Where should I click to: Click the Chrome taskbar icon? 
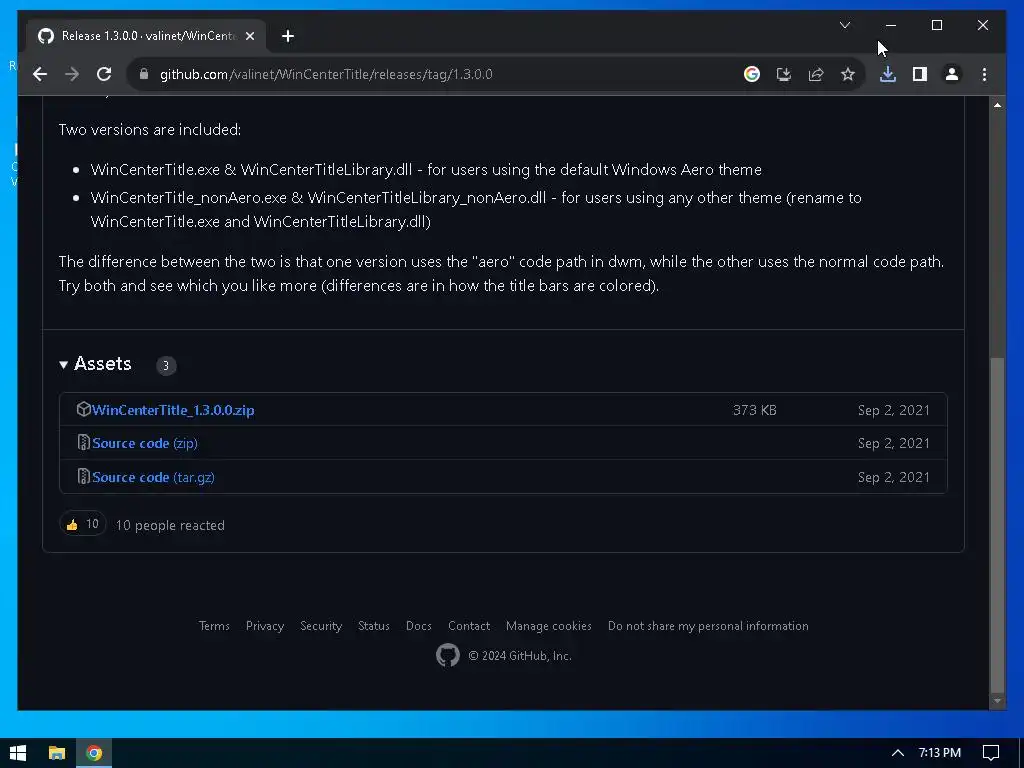[94, 753]
